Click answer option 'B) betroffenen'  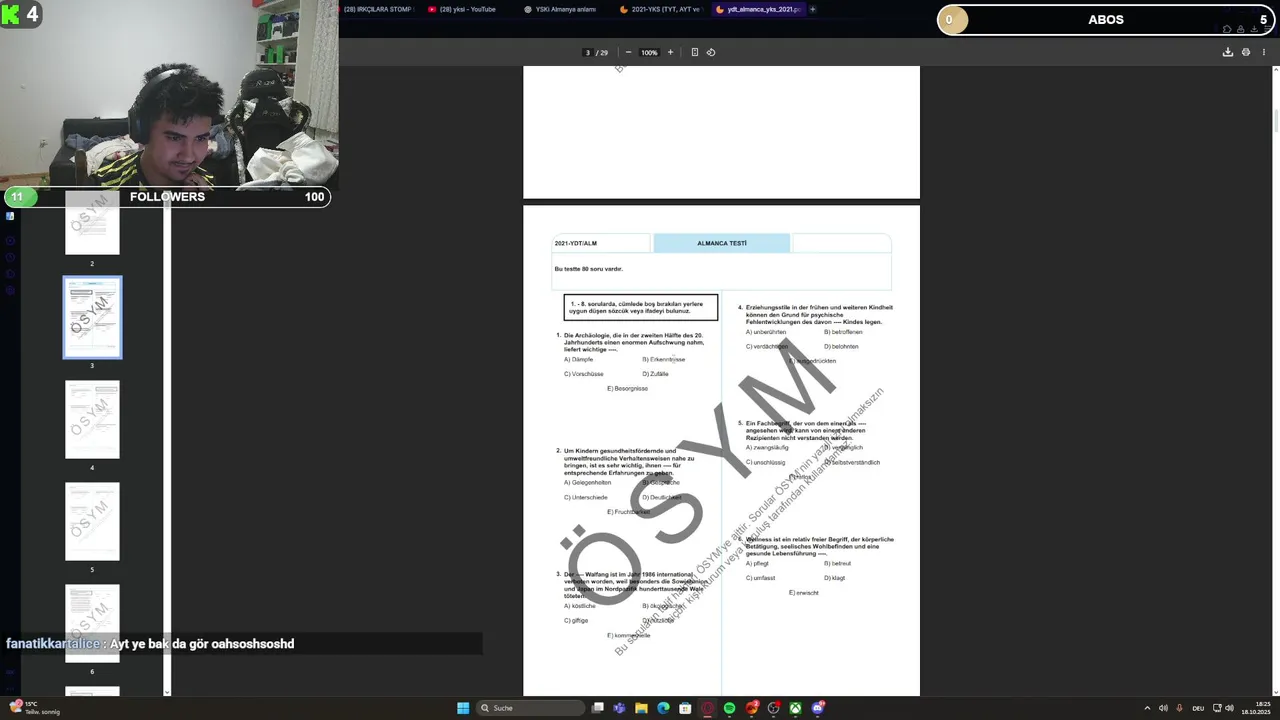(x=845, y=332)
